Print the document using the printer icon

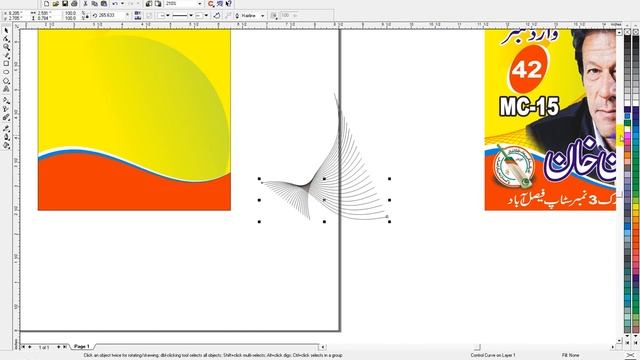click(74, 4)
